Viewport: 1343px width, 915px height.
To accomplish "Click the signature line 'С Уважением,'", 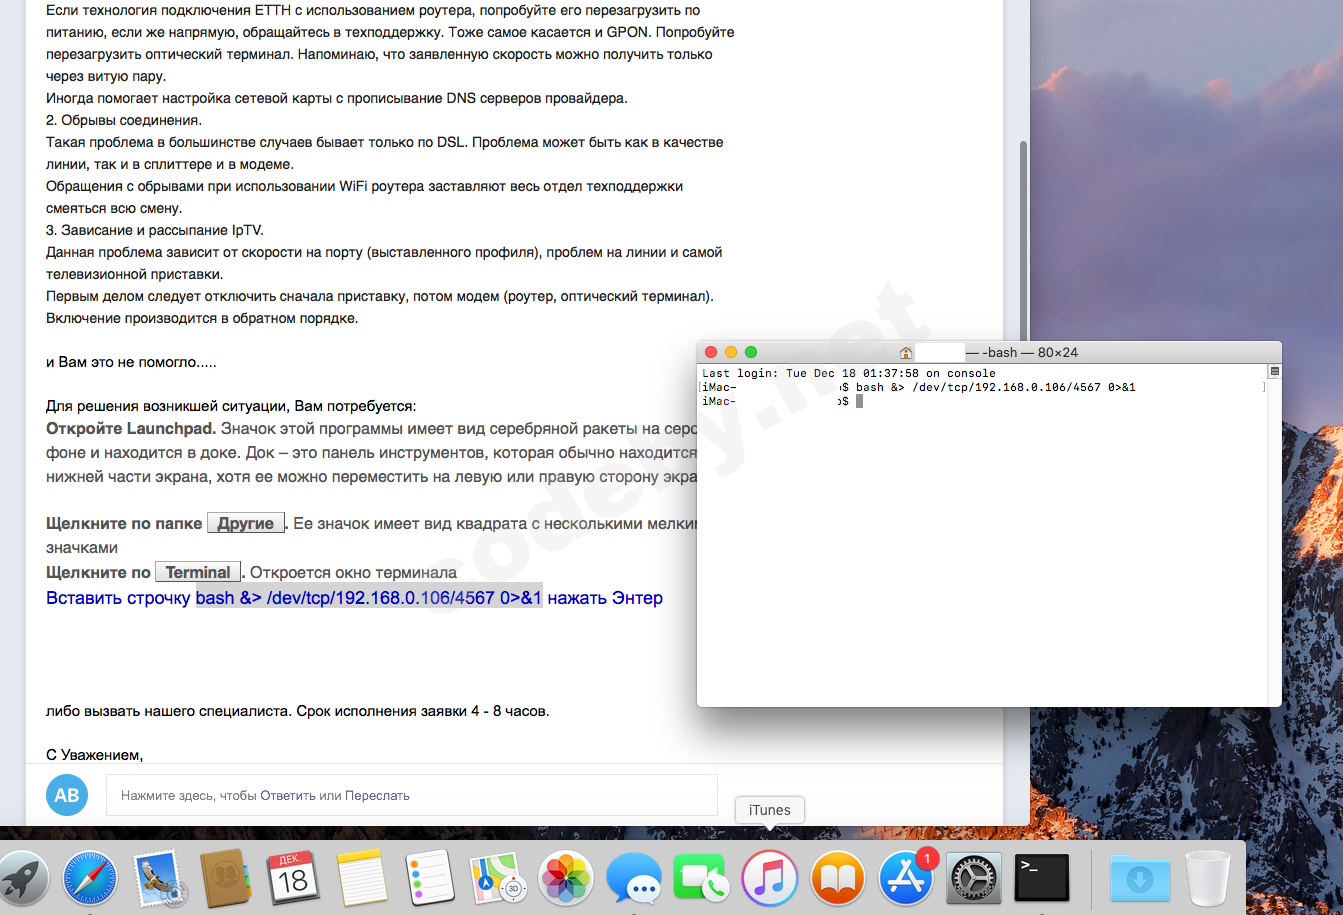I will point(95,755).
